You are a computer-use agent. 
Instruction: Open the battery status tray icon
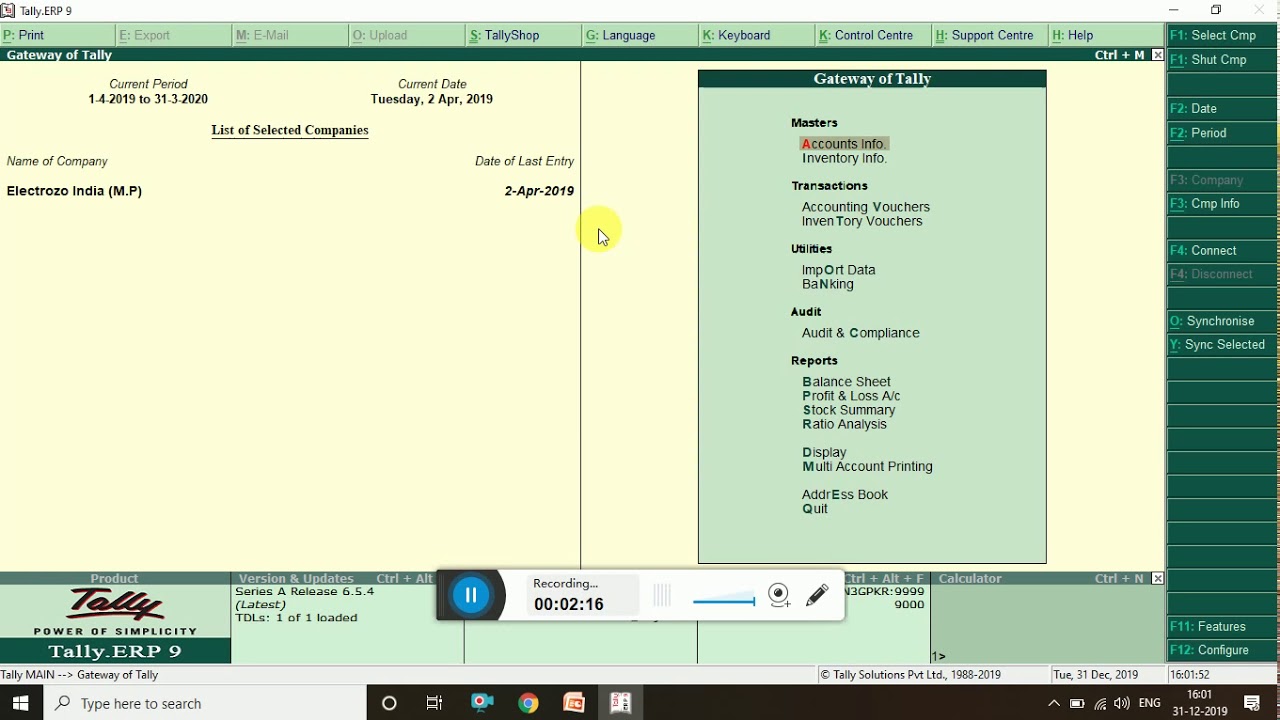pyautogui.click(x=1077, y=704)
